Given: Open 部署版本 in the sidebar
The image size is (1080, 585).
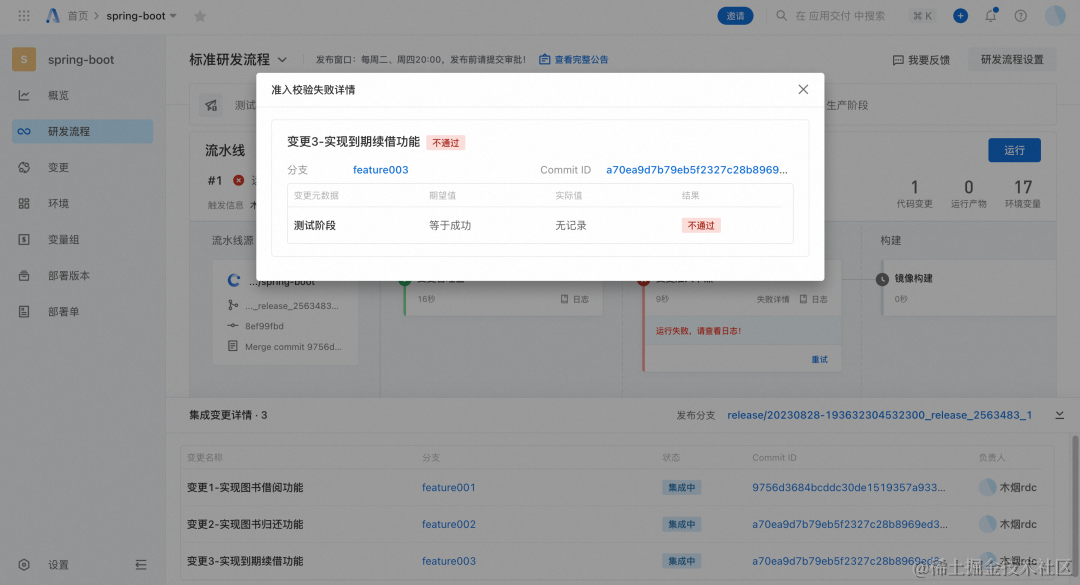Looking at the screenshot, I should (83, 276).
